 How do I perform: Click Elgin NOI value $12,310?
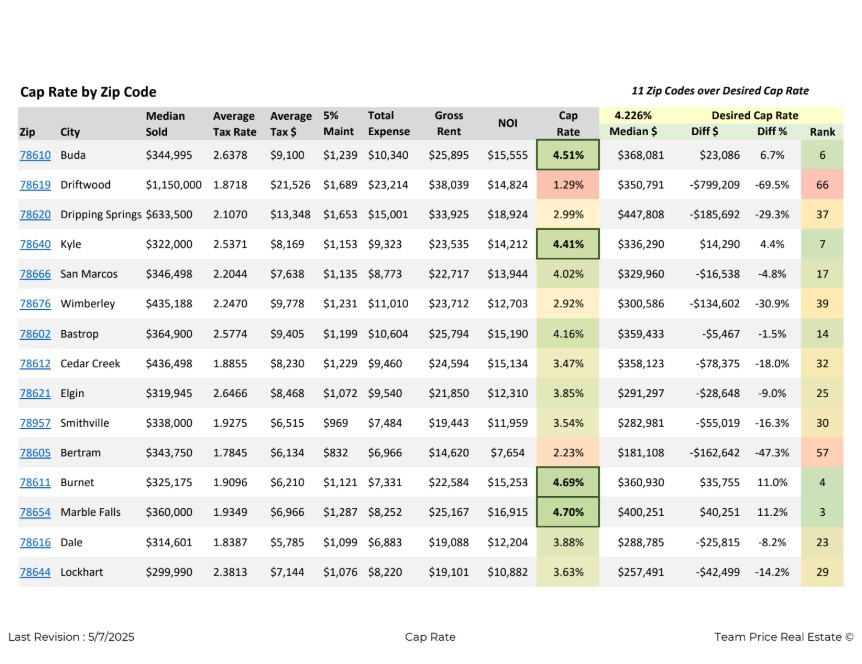tap(507, 393)
